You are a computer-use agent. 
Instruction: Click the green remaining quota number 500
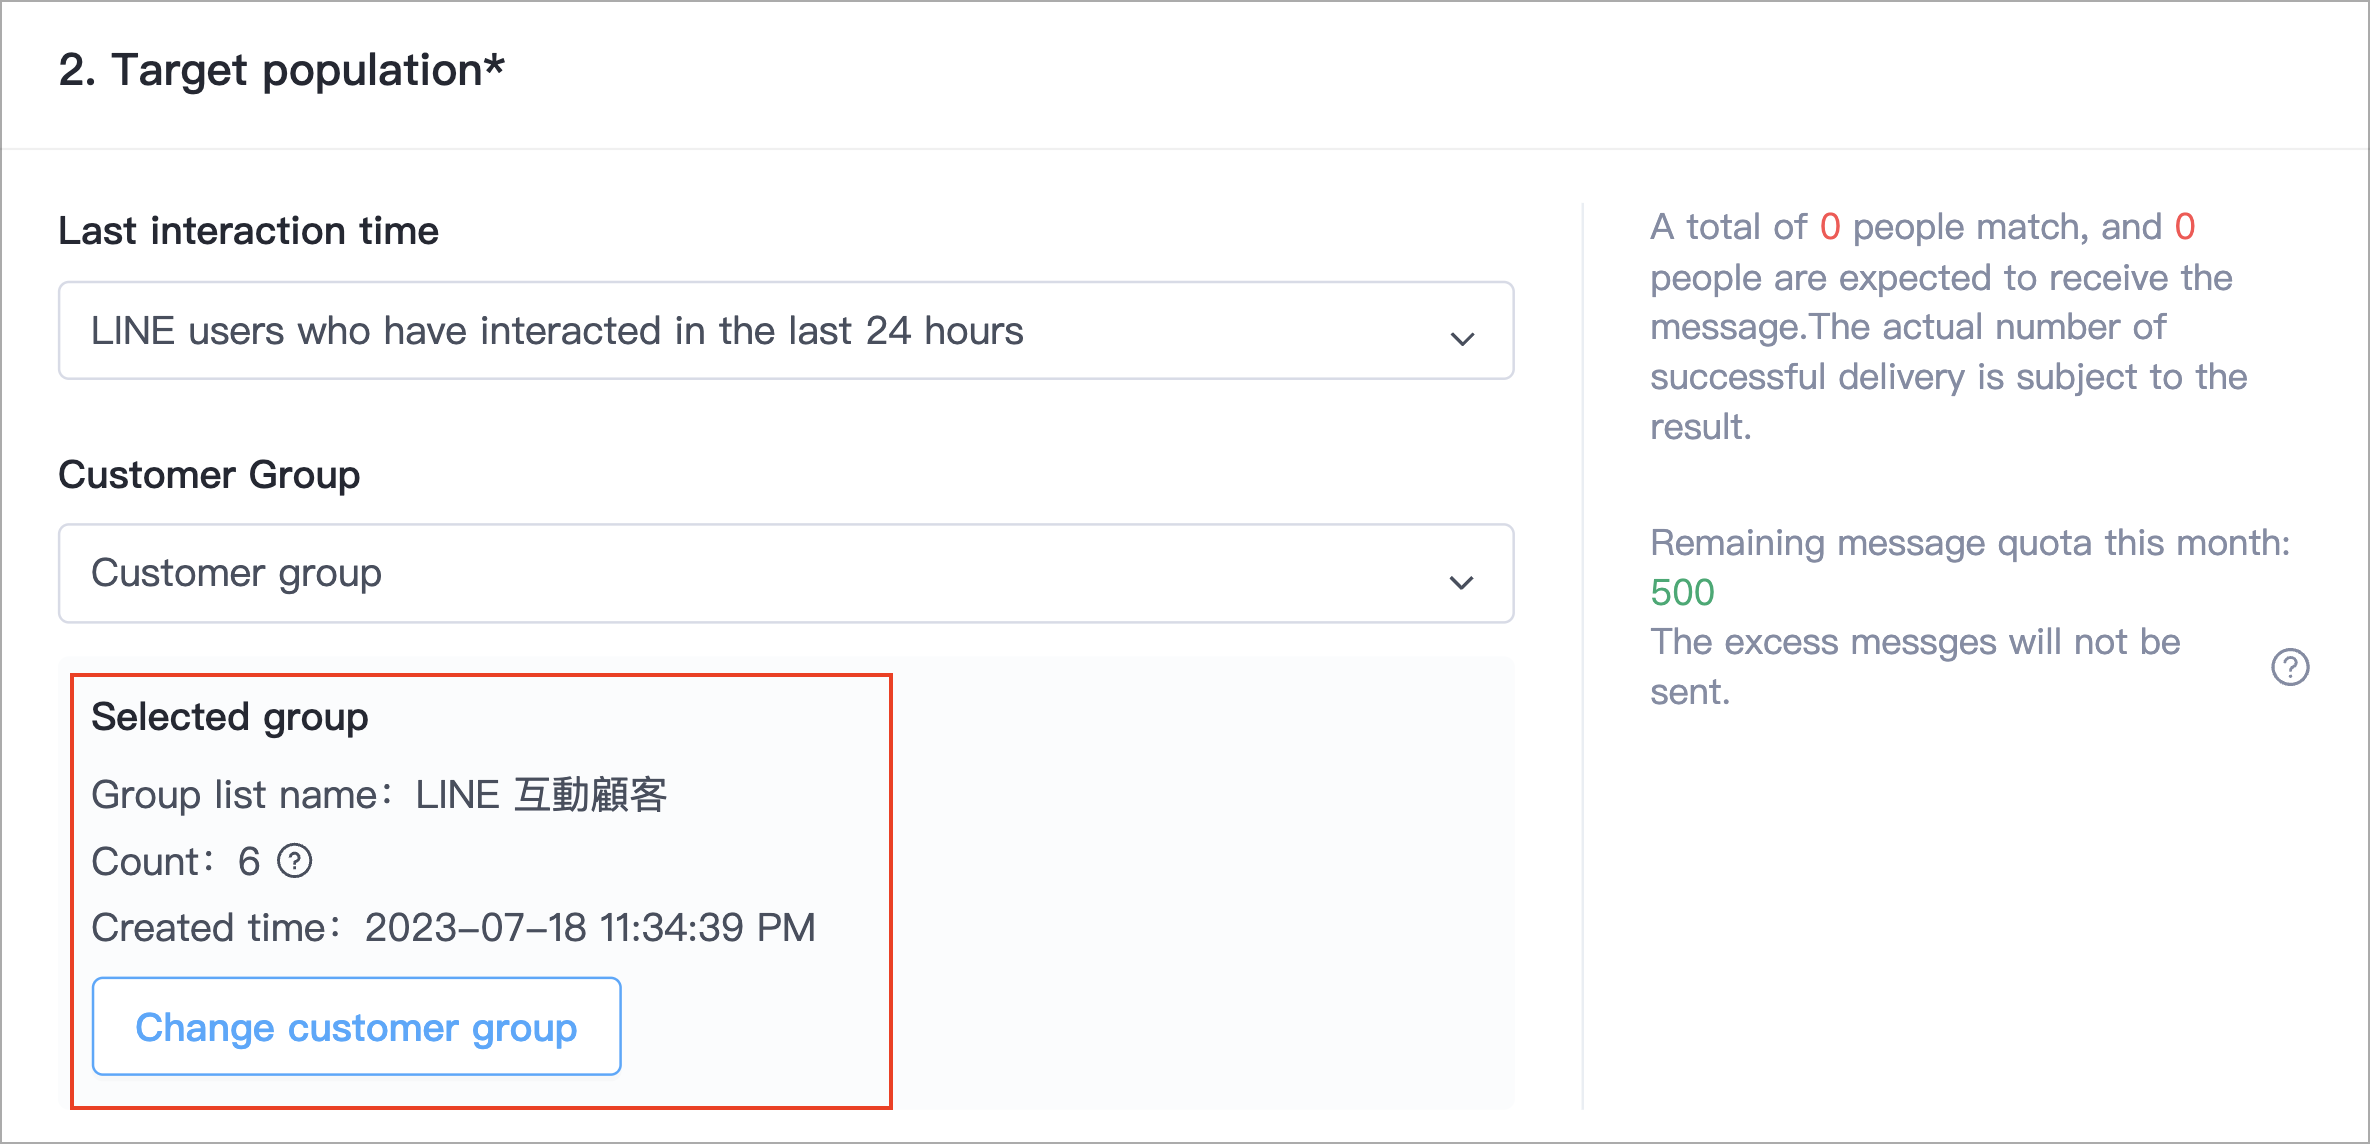(1682, 593)
